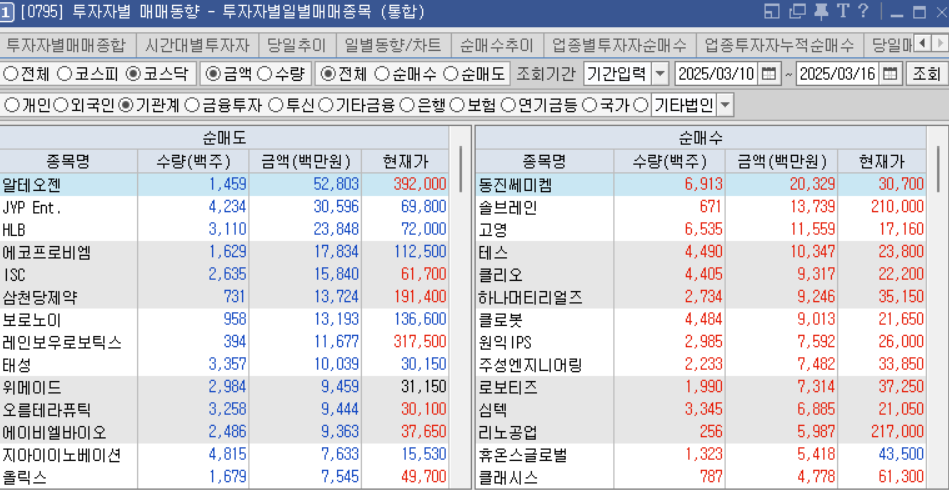Screen dimensions: 949x490
Task: Select the 순매수 filter radio button
Action: coord(381,74)
